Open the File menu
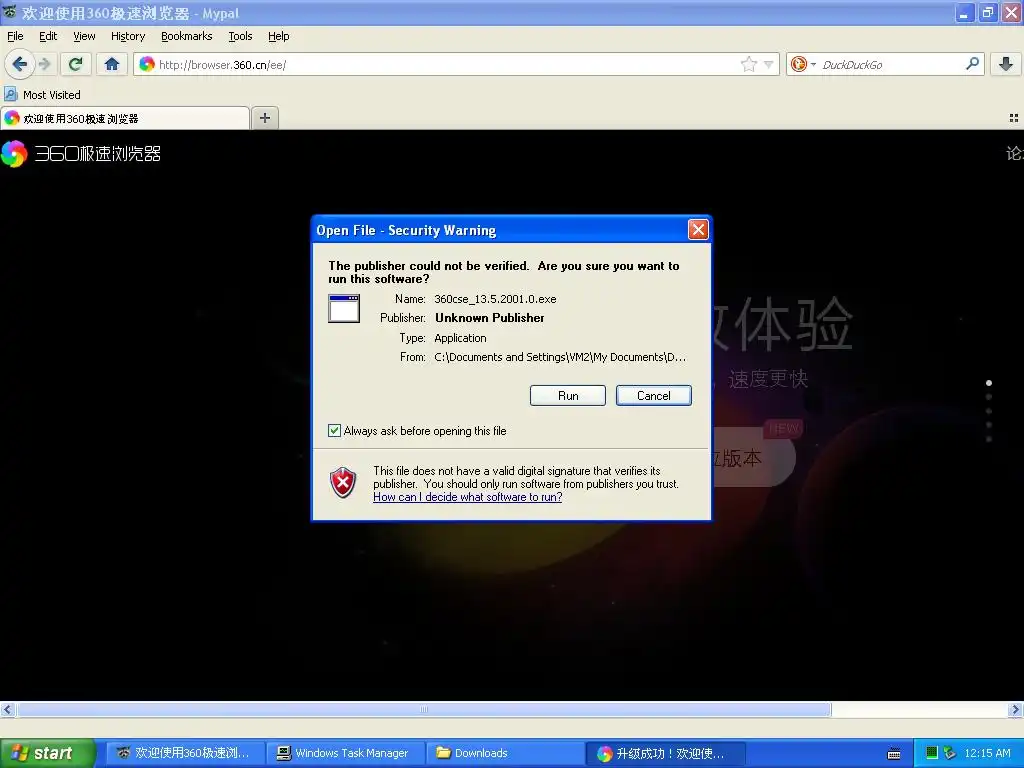Image resolution: width=1024 pixels, height=768 pixels. (15, 36)
